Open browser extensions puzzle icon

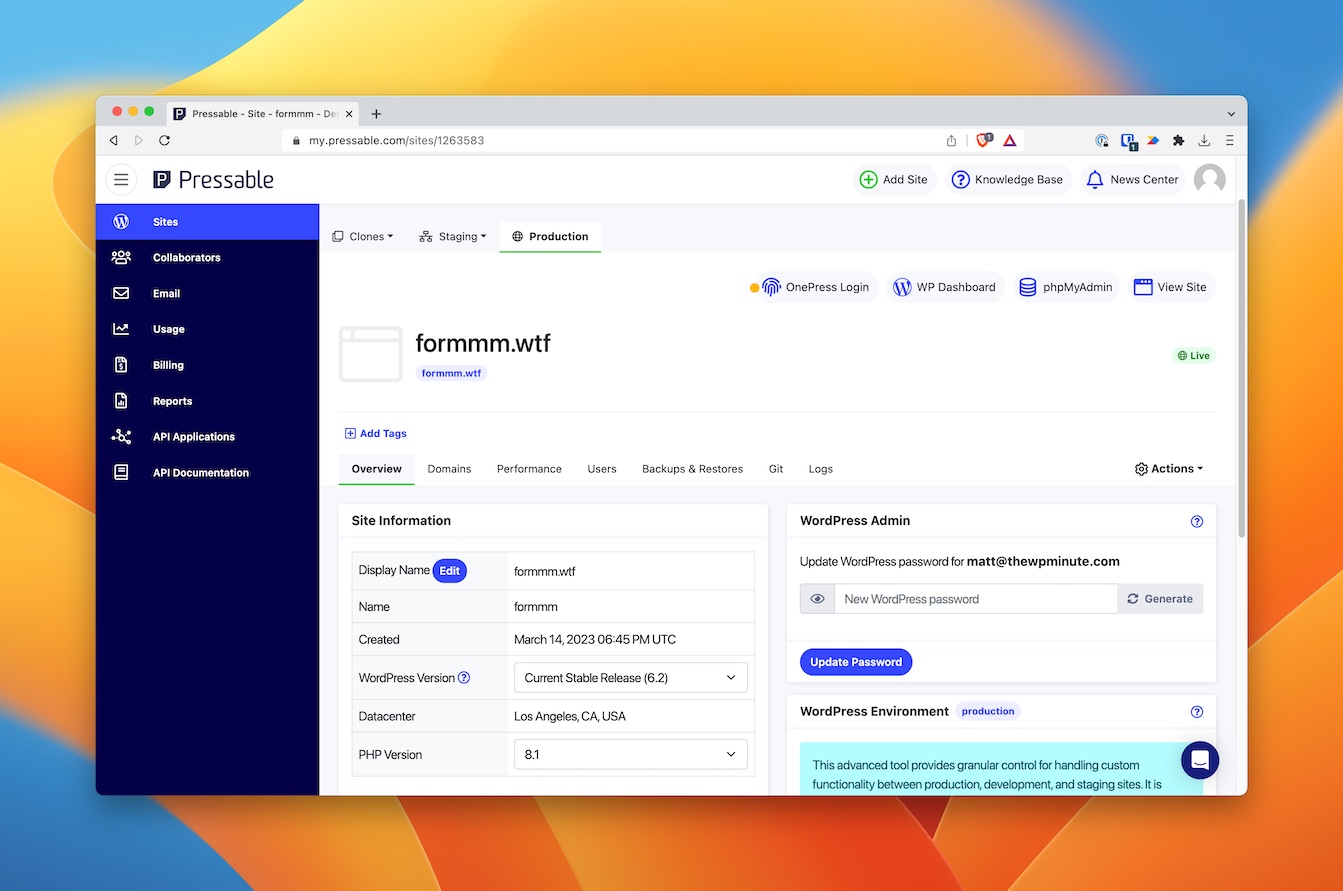pos(1178,141)
